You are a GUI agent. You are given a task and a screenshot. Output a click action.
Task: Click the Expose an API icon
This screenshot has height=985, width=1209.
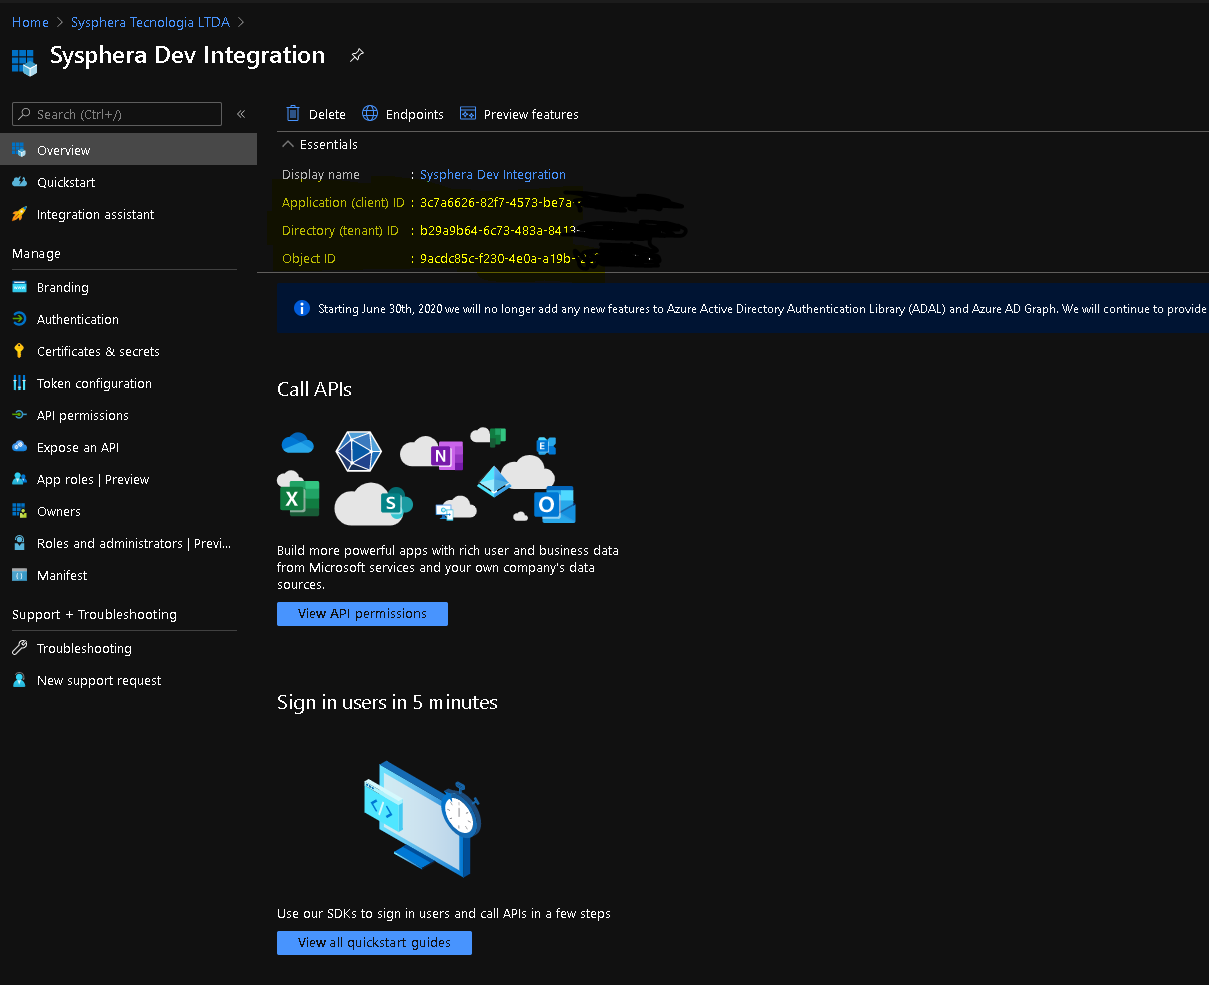pos(19,447)
